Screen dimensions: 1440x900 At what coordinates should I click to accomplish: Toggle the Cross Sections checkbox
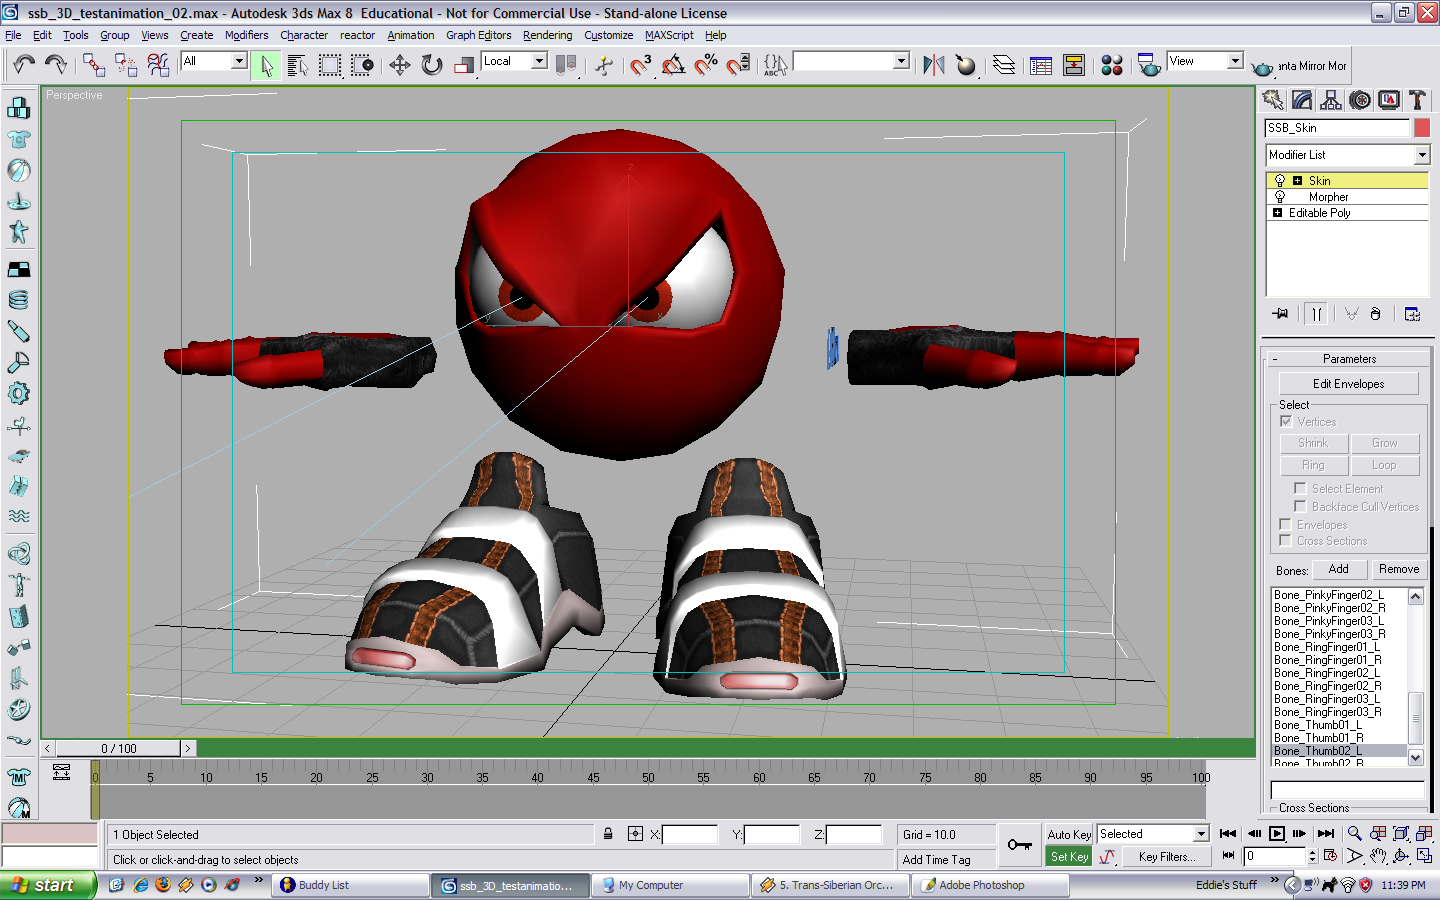(x=1286, y=540)
